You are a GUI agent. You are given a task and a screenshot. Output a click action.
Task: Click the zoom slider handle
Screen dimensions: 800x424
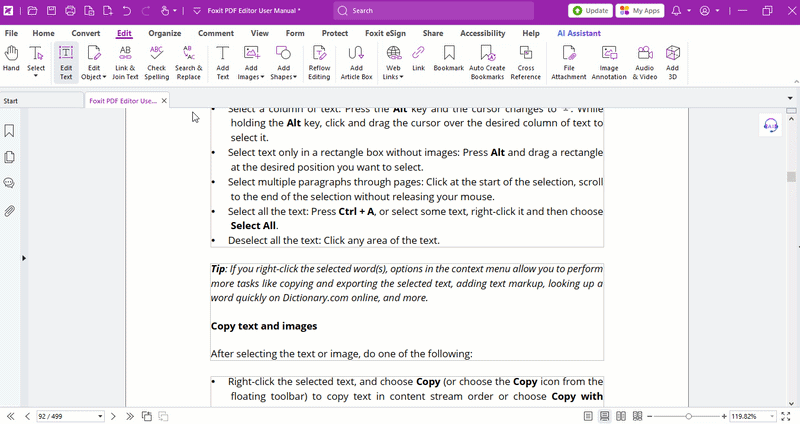[x=688, y=416]
